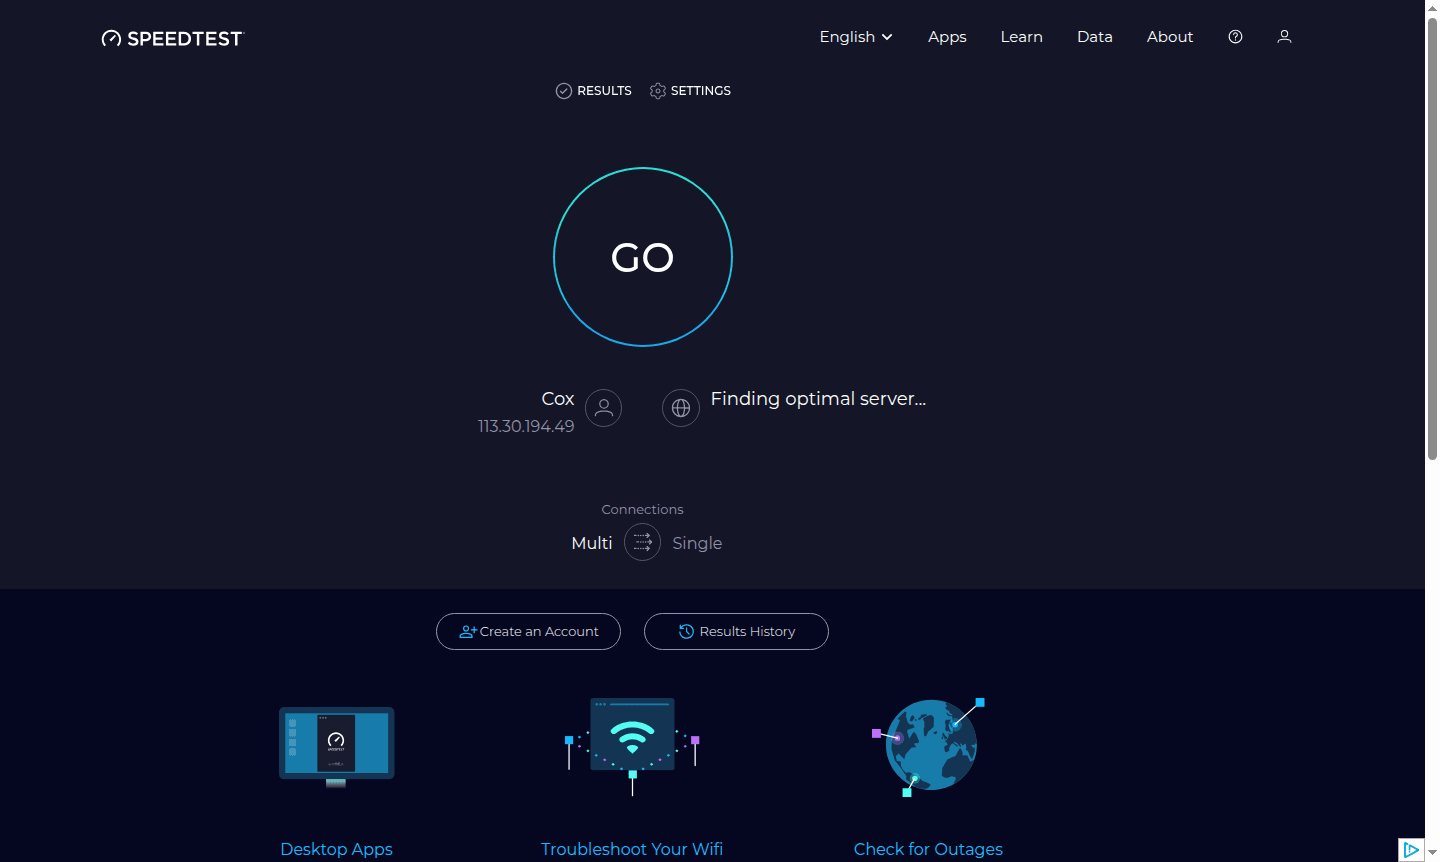This screenshot has height=862, width=1440.
Task: Click Create an Account
Action: click(x=528, y=631)
